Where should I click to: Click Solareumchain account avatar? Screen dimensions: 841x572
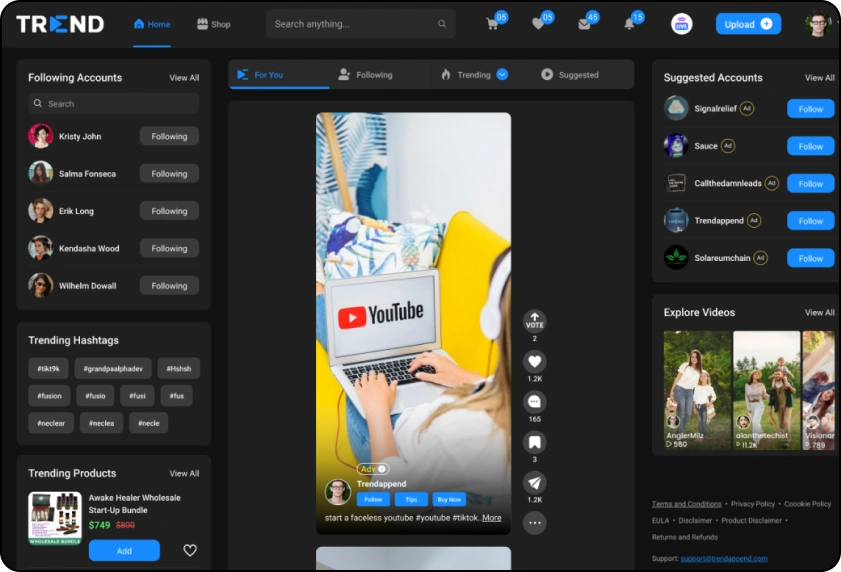tap(676, 258)
